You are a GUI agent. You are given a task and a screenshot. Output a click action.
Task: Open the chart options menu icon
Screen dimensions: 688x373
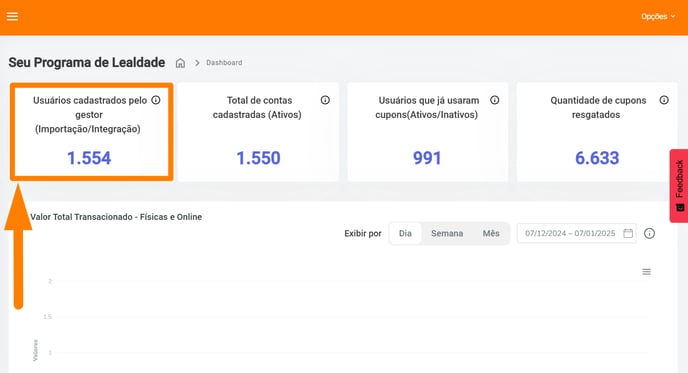tap(647, 272)
